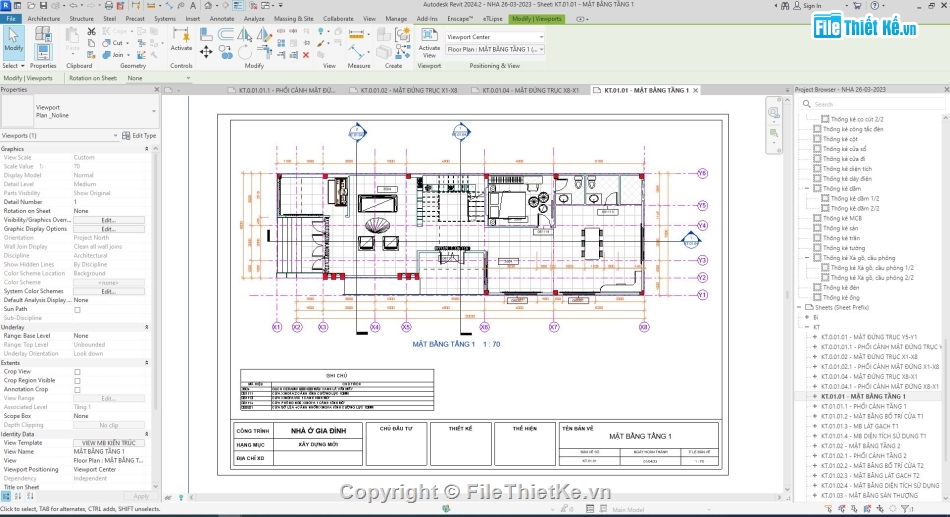Toggle the Crop View checkbox
Image resolution: width=950 pixels, height=517 pixels.
click(78, 372)
